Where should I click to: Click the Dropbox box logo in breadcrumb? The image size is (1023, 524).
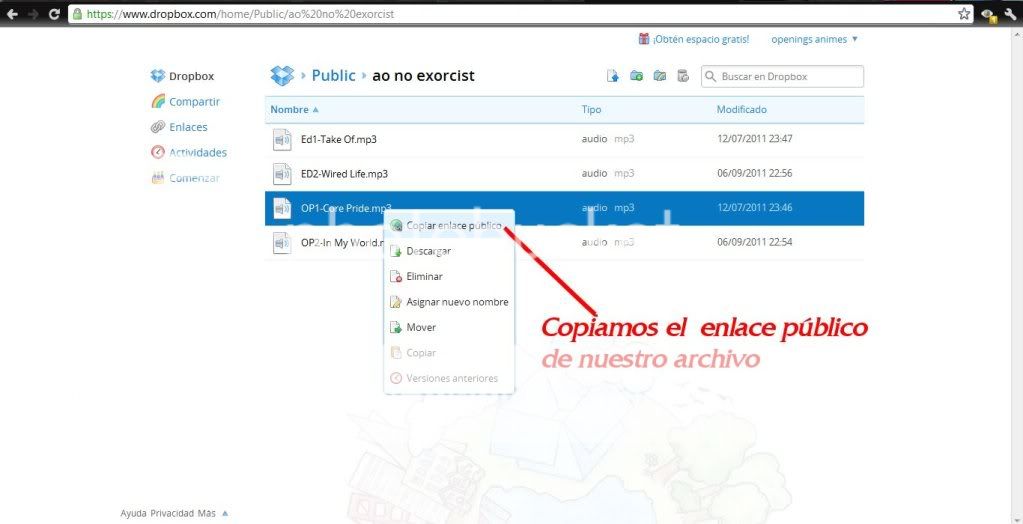click(x=282, y=76)
